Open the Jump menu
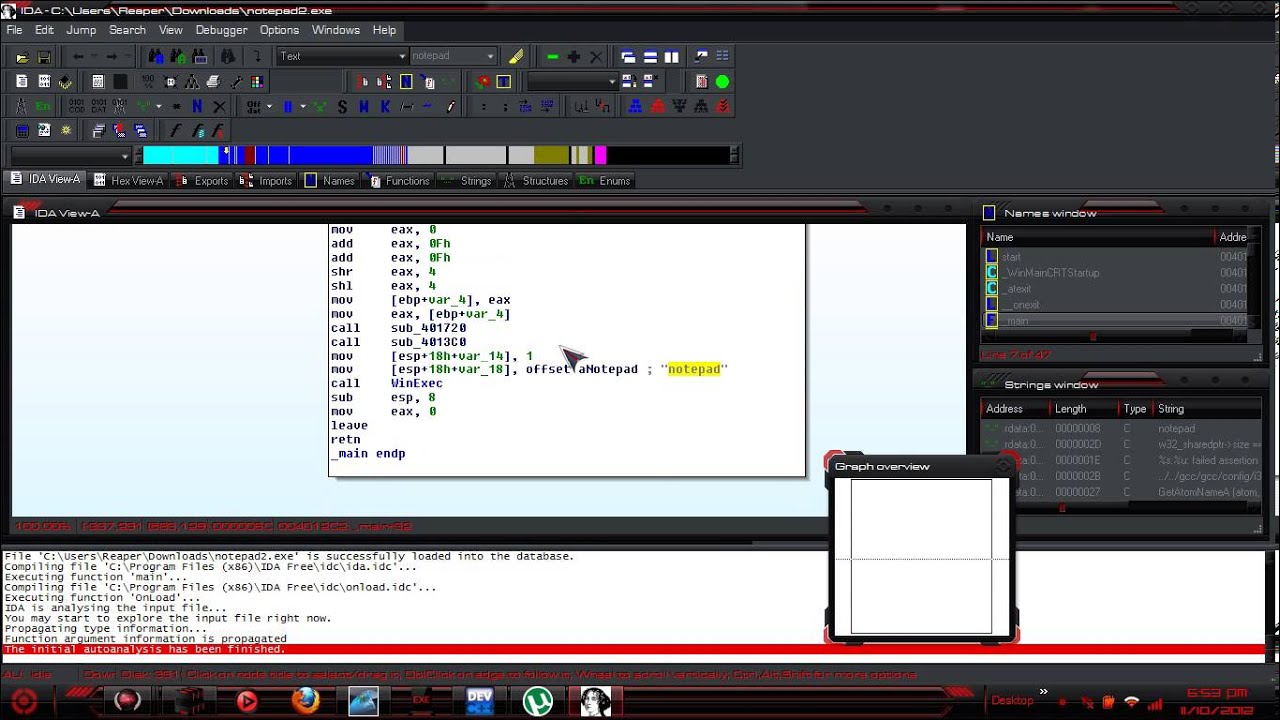 click(81, 30)
